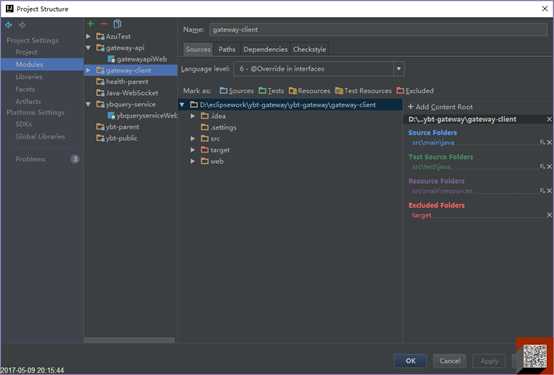Mark the folder as Sources

point(236,91)
